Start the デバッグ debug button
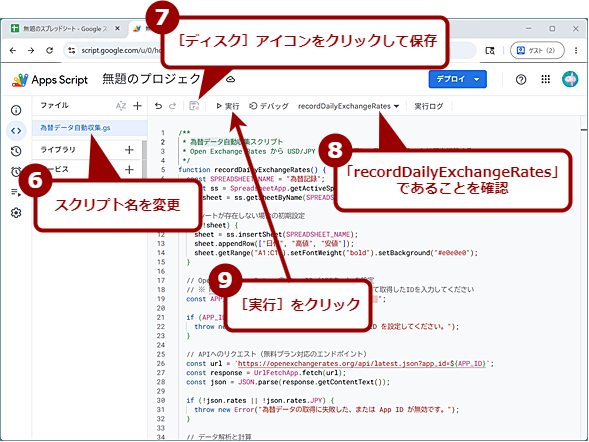The width and height of the screenshot is (589, 442). pos(269,106)
